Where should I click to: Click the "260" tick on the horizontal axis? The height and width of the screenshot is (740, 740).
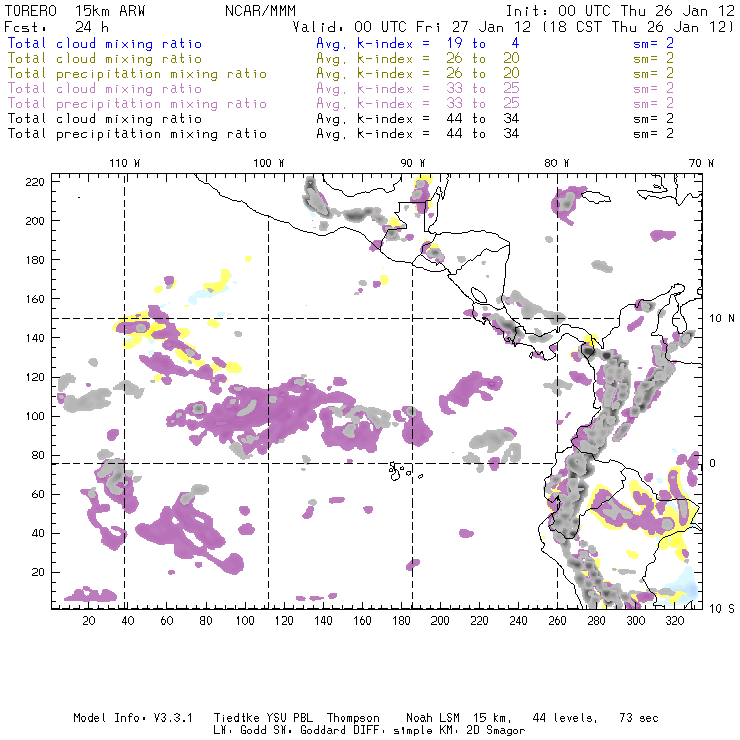(557, 621)
